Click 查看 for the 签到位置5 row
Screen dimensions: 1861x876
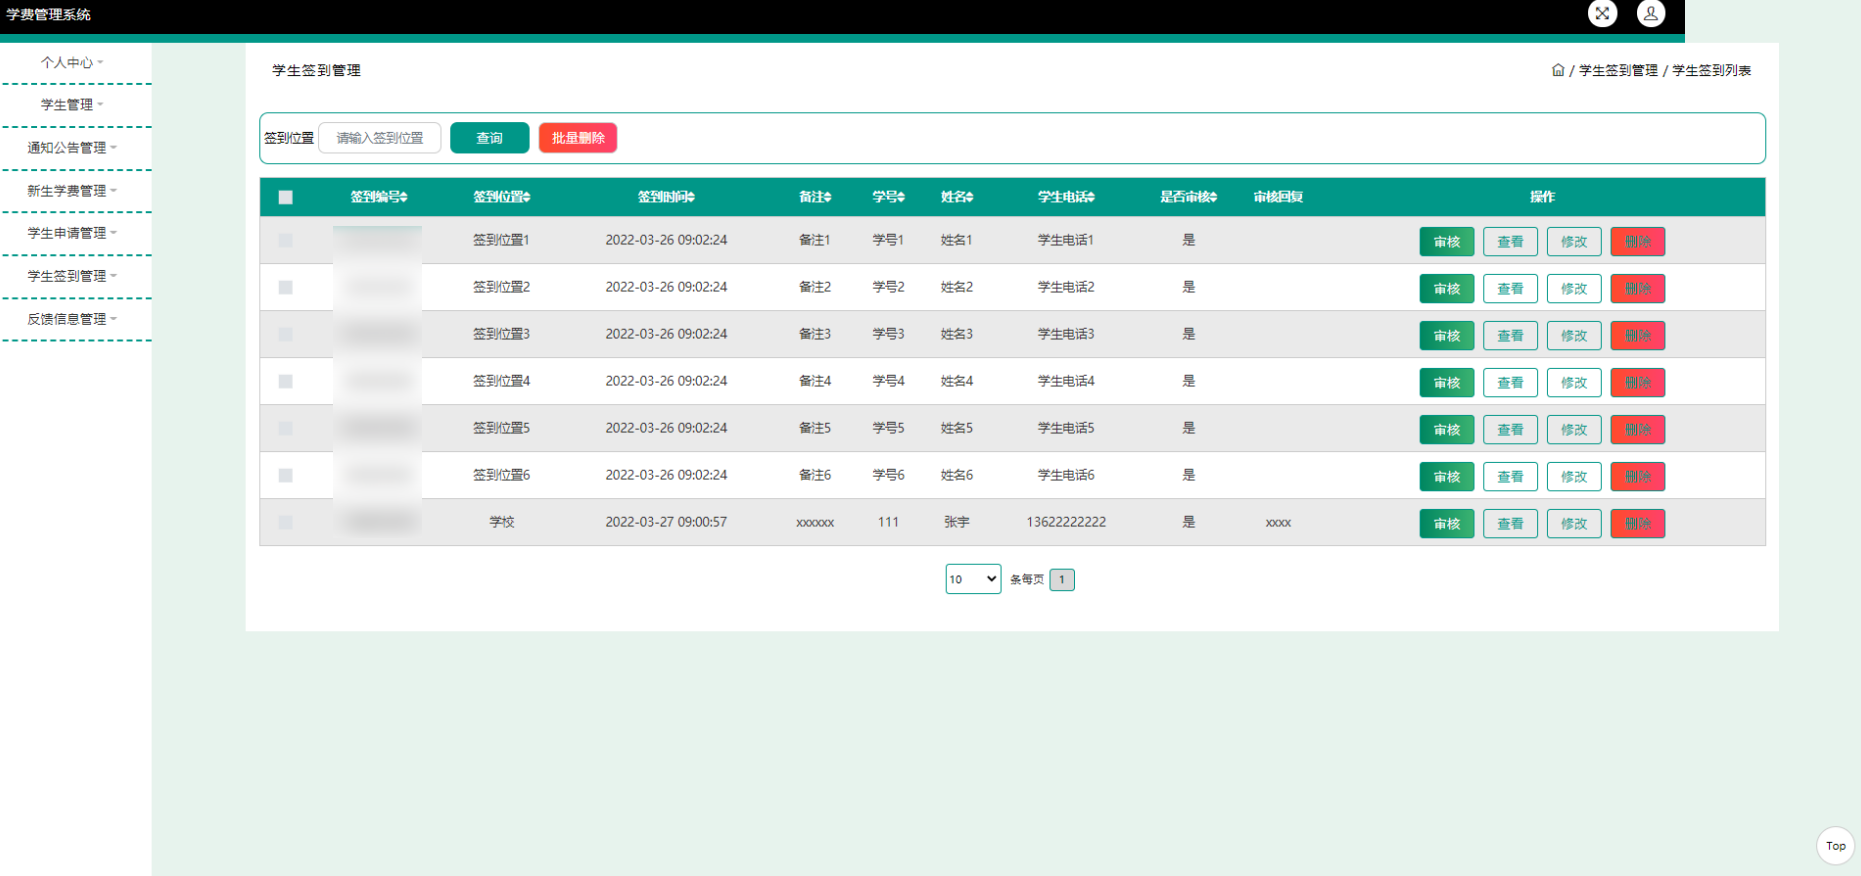coord(1510,429)
